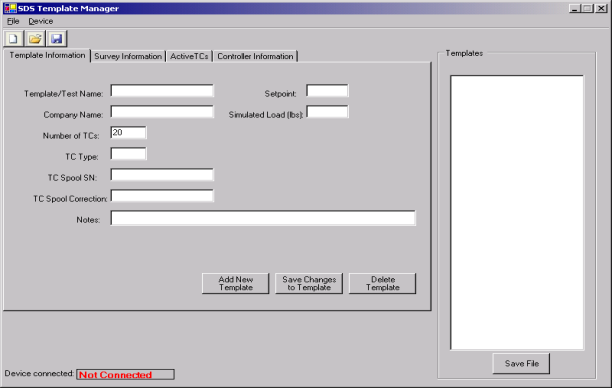The width and height of the screenshot is (612, 388).
Task: Click the TC Spool Correction field
Action: (162, 196)
